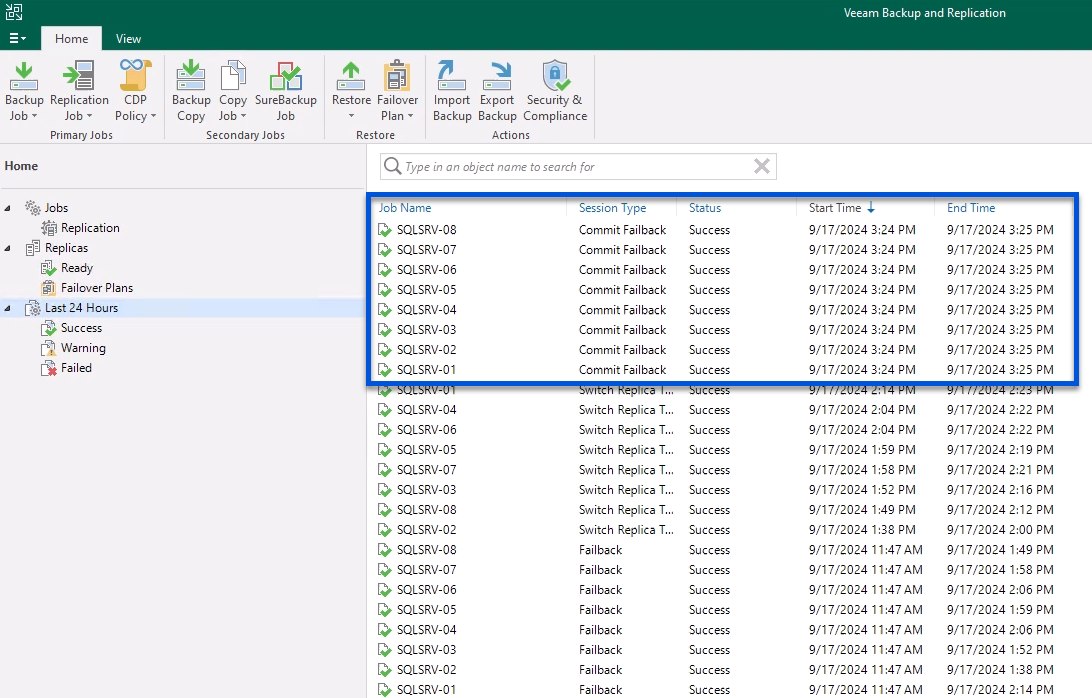Screen dimensions: 1092x698
Task: Click Import Backup in Actions group
Action: (452, 78)
